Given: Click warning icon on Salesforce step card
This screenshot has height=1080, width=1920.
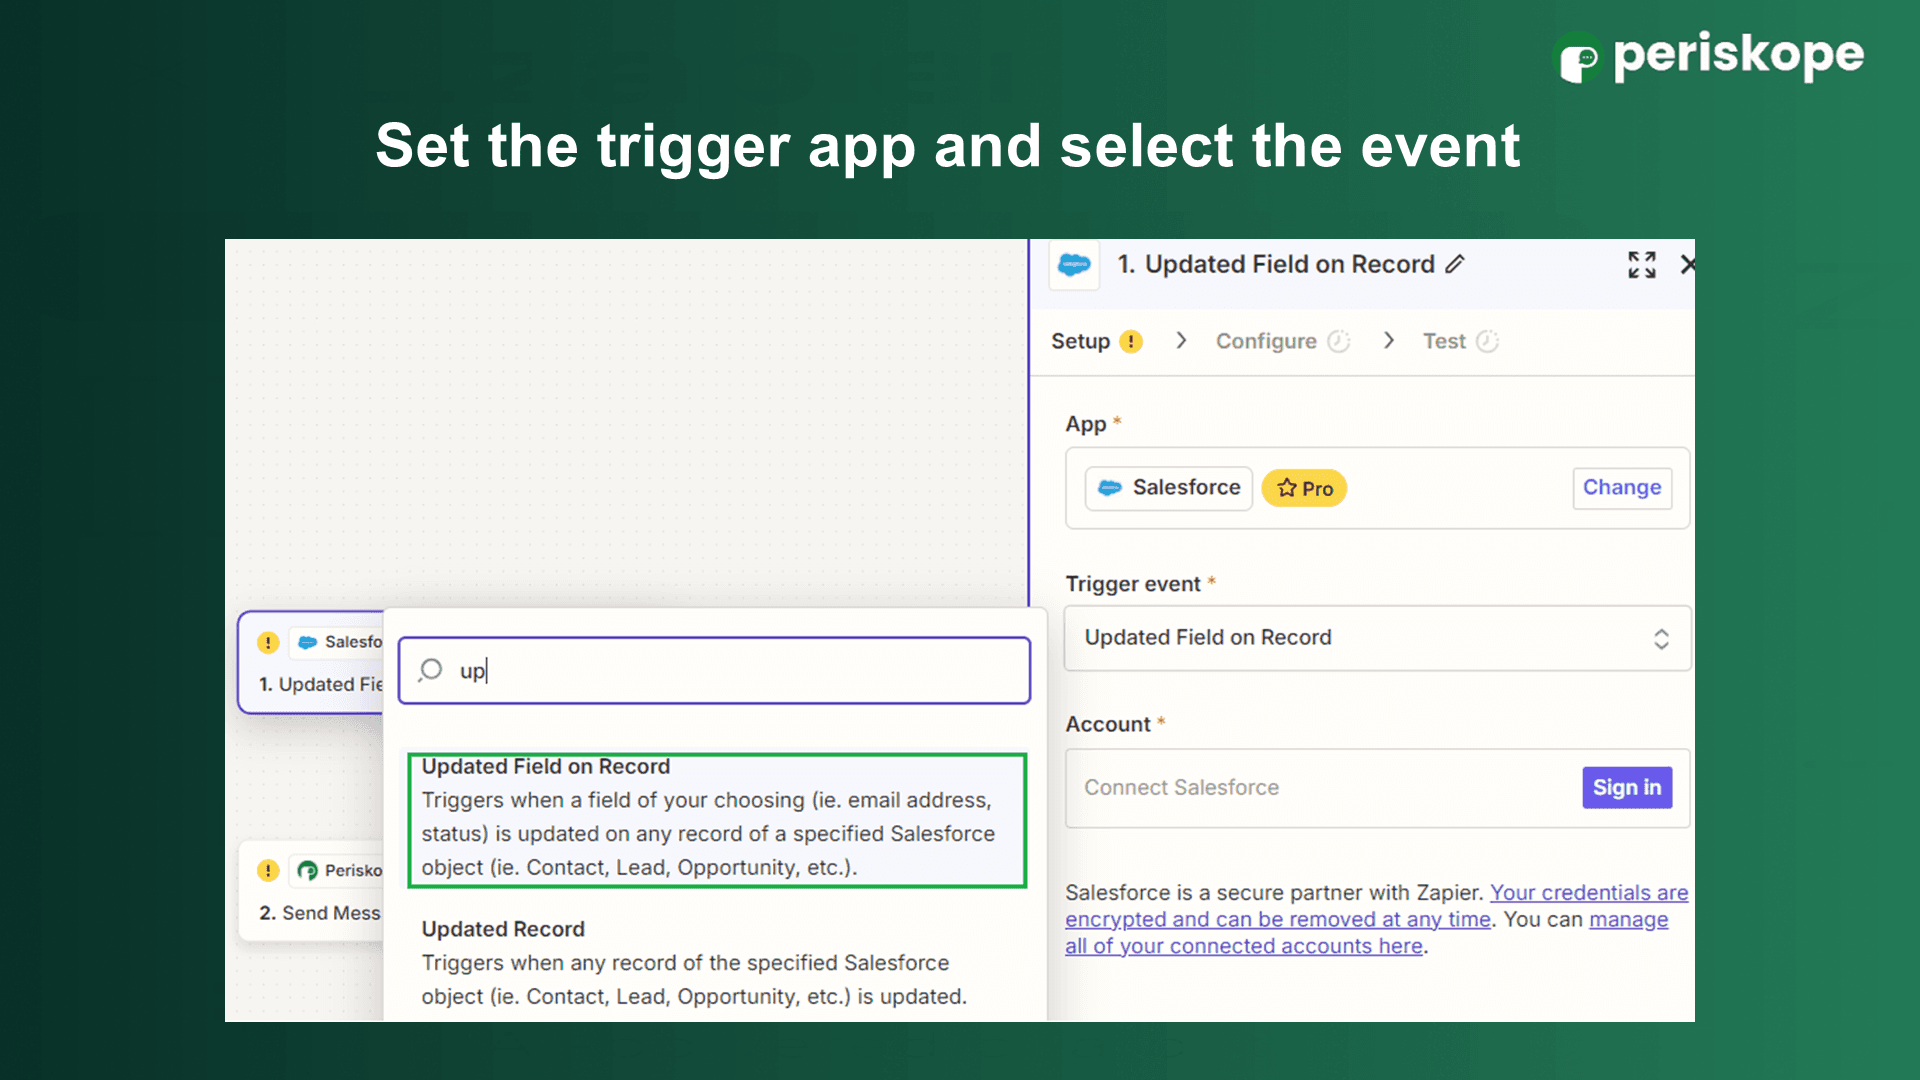Looking at the screenshot, I should tap(268, 642).
